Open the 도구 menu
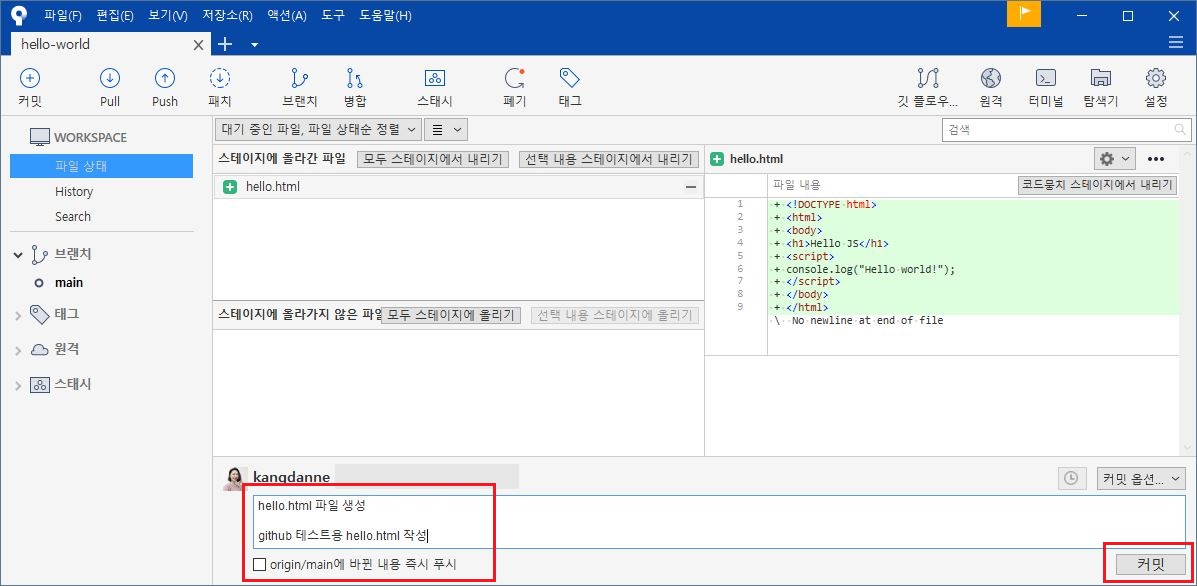Viewport: 1197px width, 586px height. [333, 15]
